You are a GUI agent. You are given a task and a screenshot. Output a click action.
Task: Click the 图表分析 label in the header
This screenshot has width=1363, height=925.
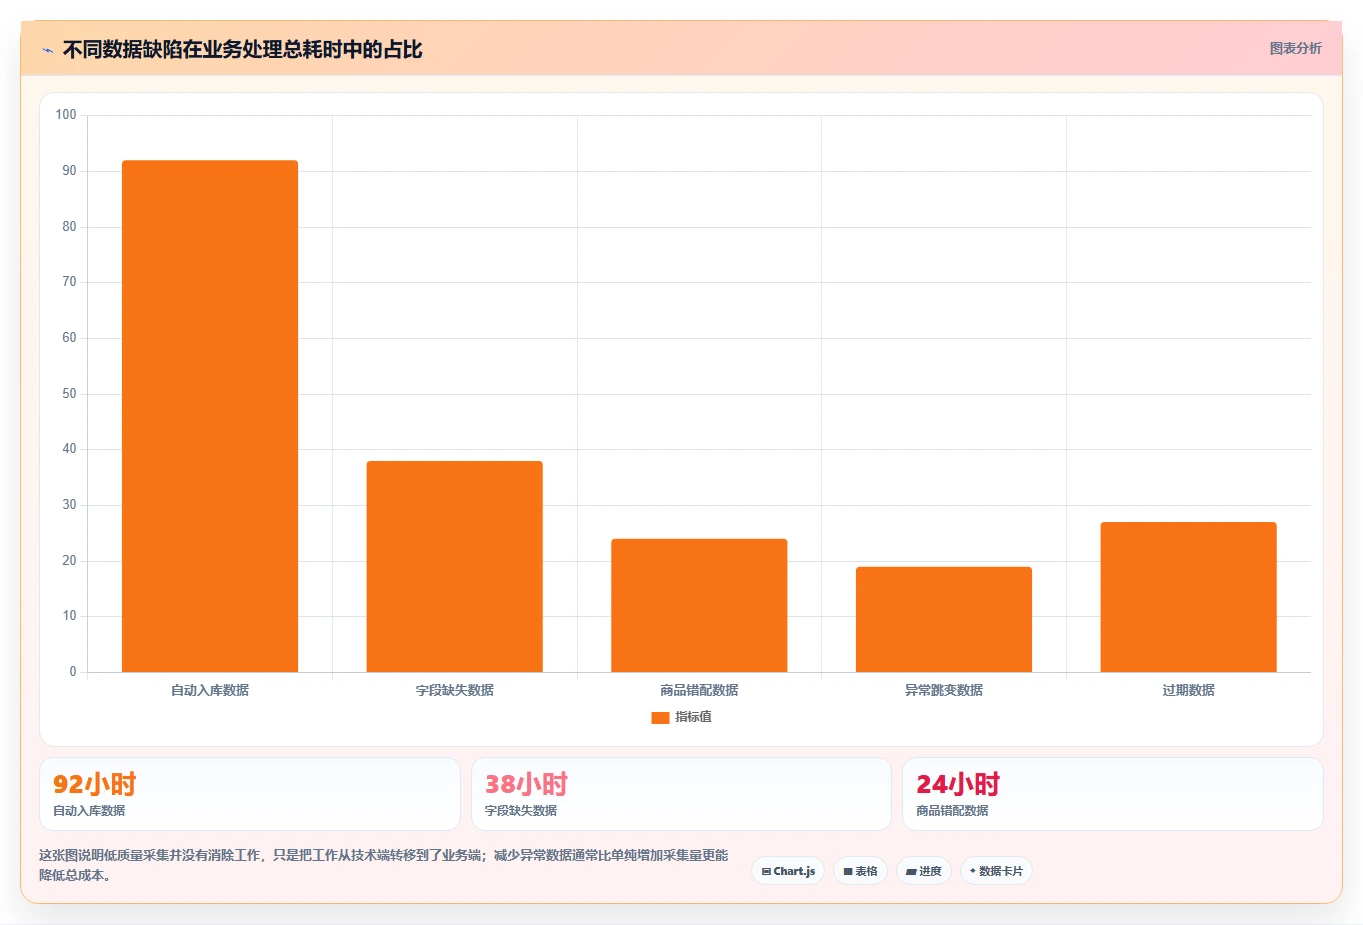(x=1295, y=48)
